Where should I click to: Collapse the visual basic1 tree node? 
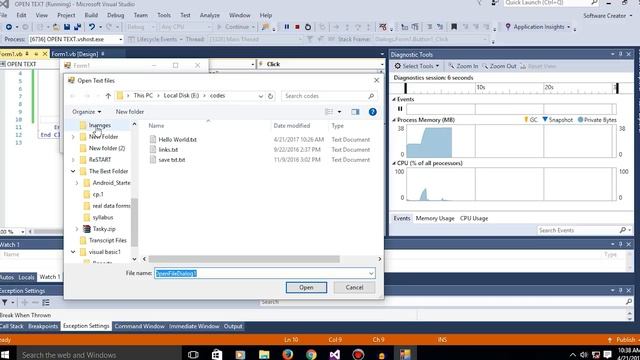pos(73,252)
